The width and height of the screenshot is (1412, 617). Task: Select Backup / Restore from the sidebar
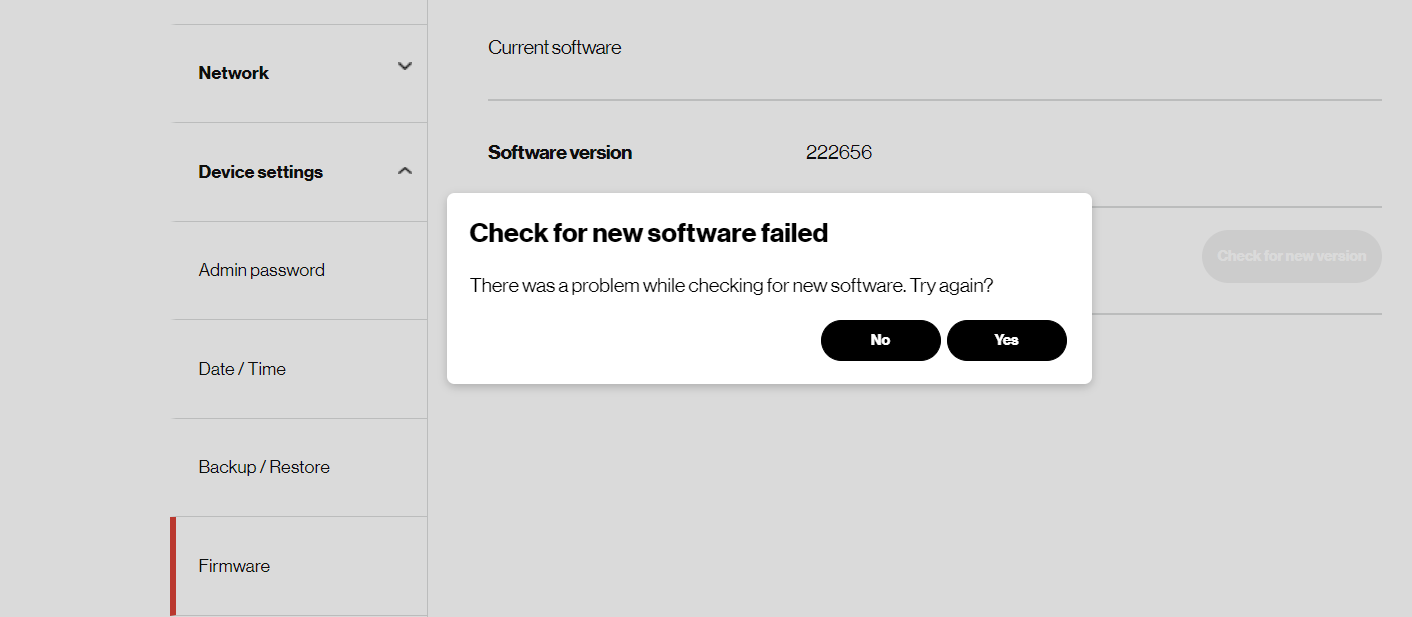tap(262, 467)
